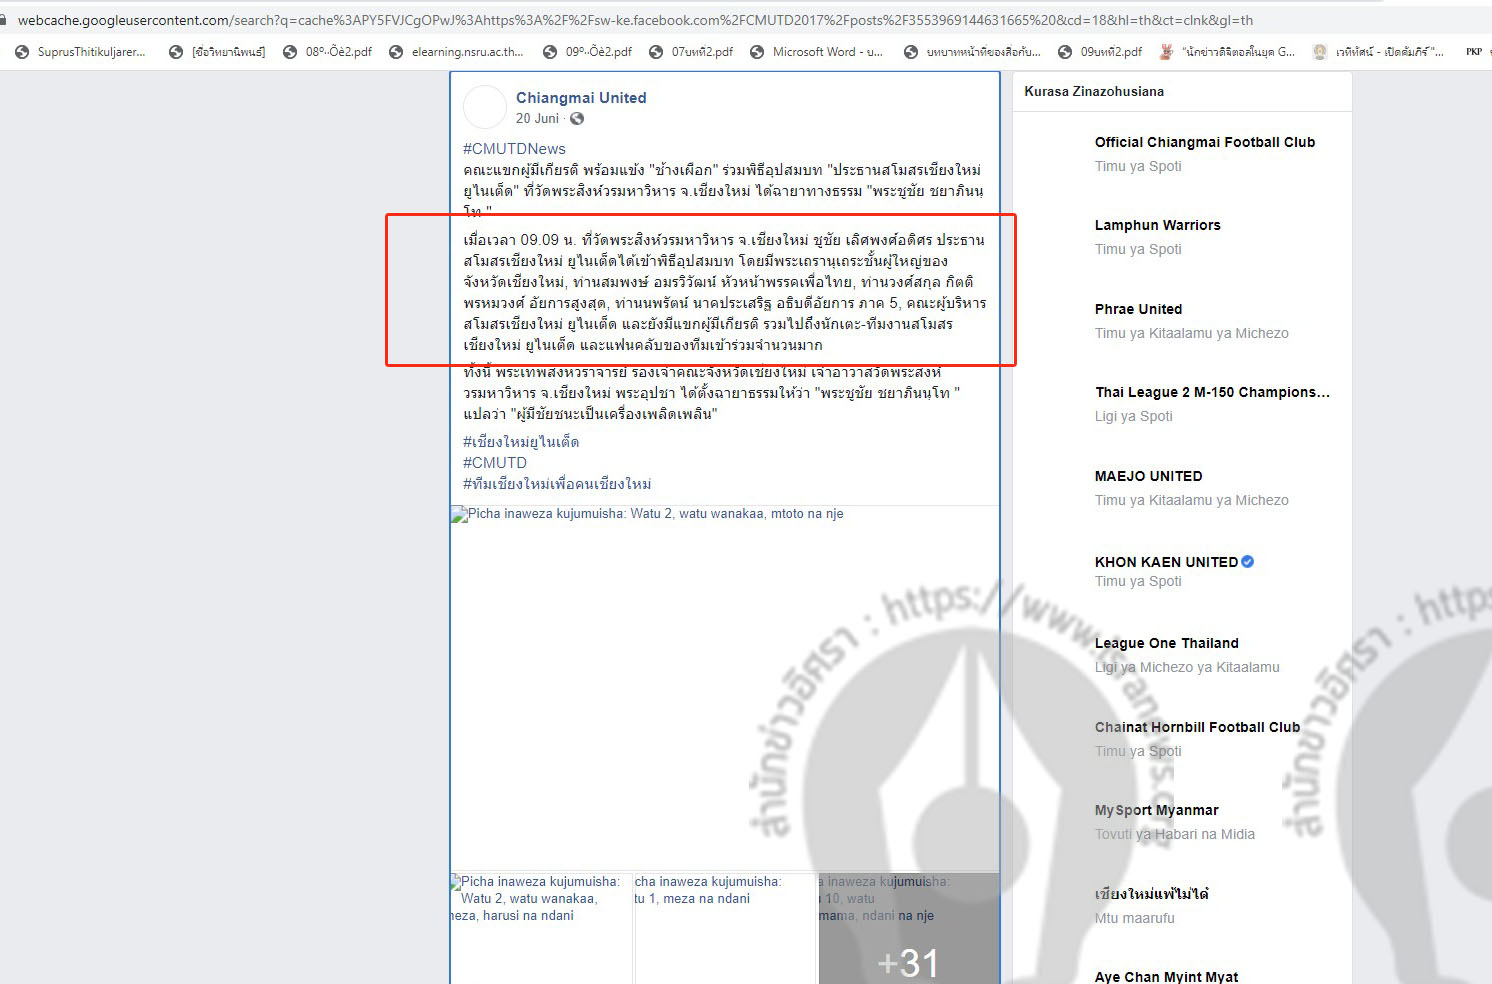Screen dimensions: 1492x984
Task: Open Official Chiangmai Football Club page
Action: [1204, 142]
